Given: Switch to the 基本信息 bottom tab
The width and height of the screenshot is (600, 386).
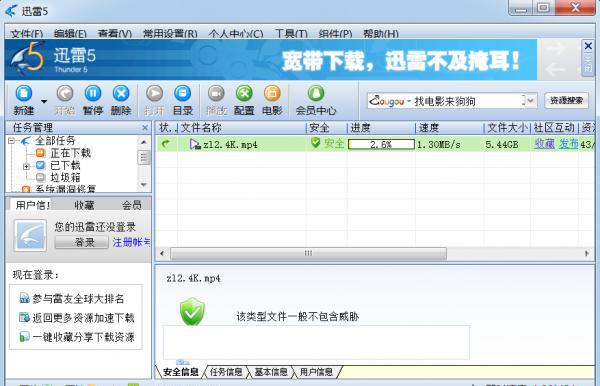Looking at the screenshot, I should point(271,372).
